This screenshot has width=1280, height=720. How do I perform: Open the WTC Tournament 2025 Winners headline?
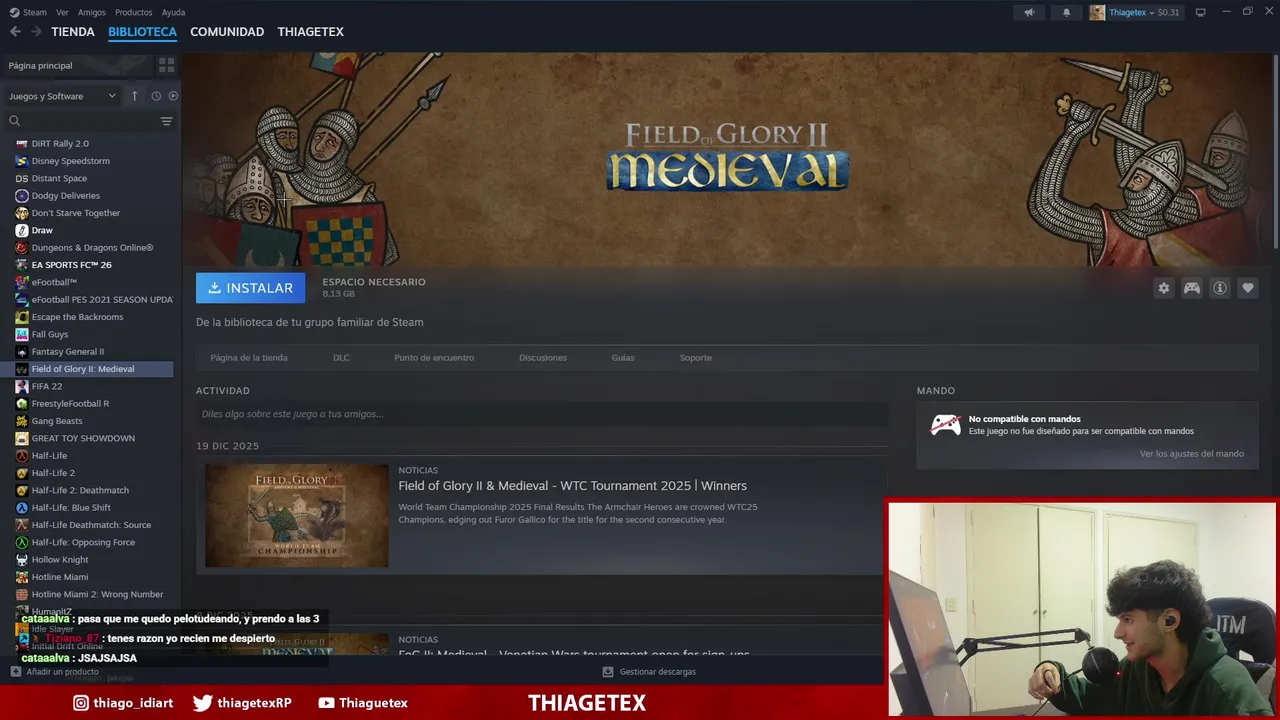pos(572,486)
